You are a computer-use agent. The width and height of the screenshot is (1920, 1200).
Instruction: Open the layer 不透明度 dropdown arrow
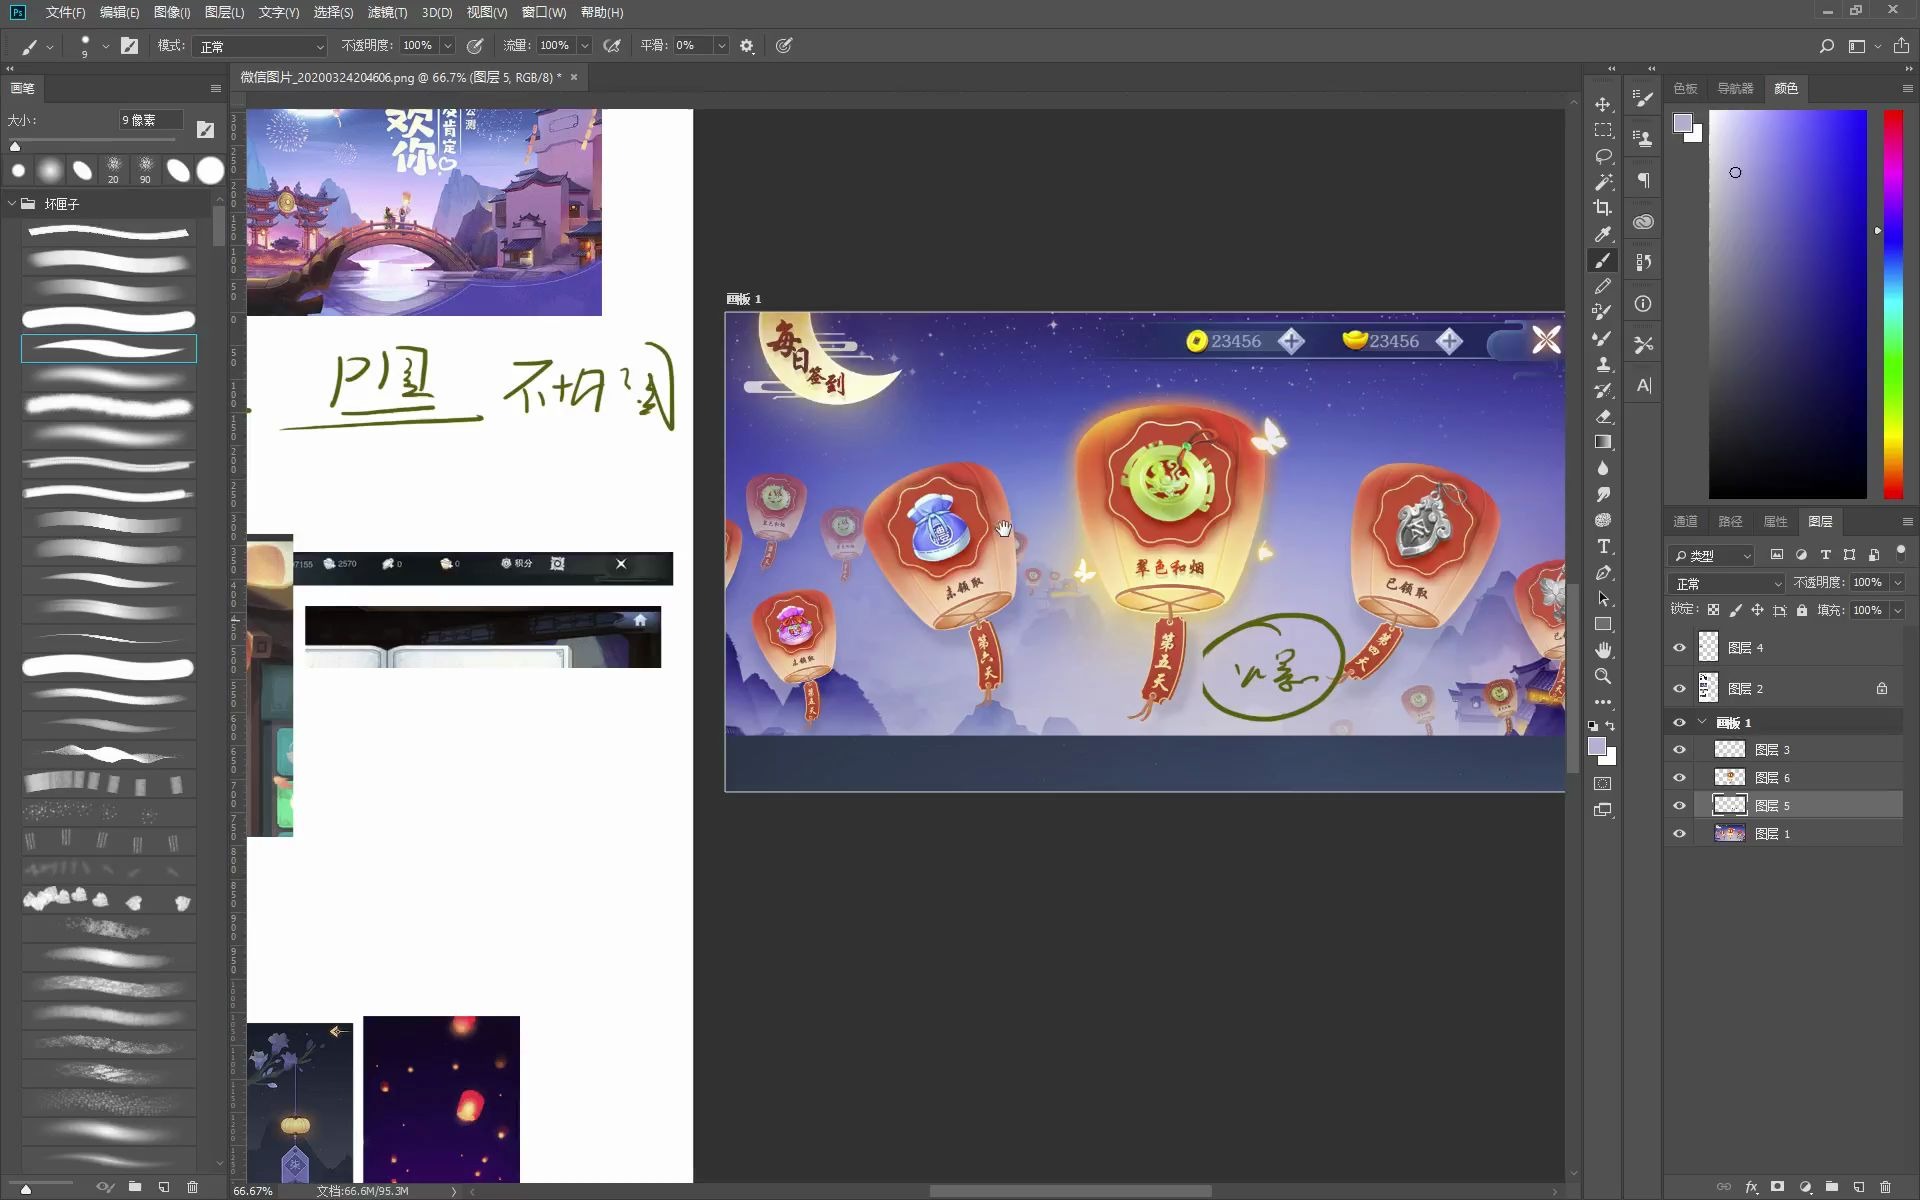1897,583
